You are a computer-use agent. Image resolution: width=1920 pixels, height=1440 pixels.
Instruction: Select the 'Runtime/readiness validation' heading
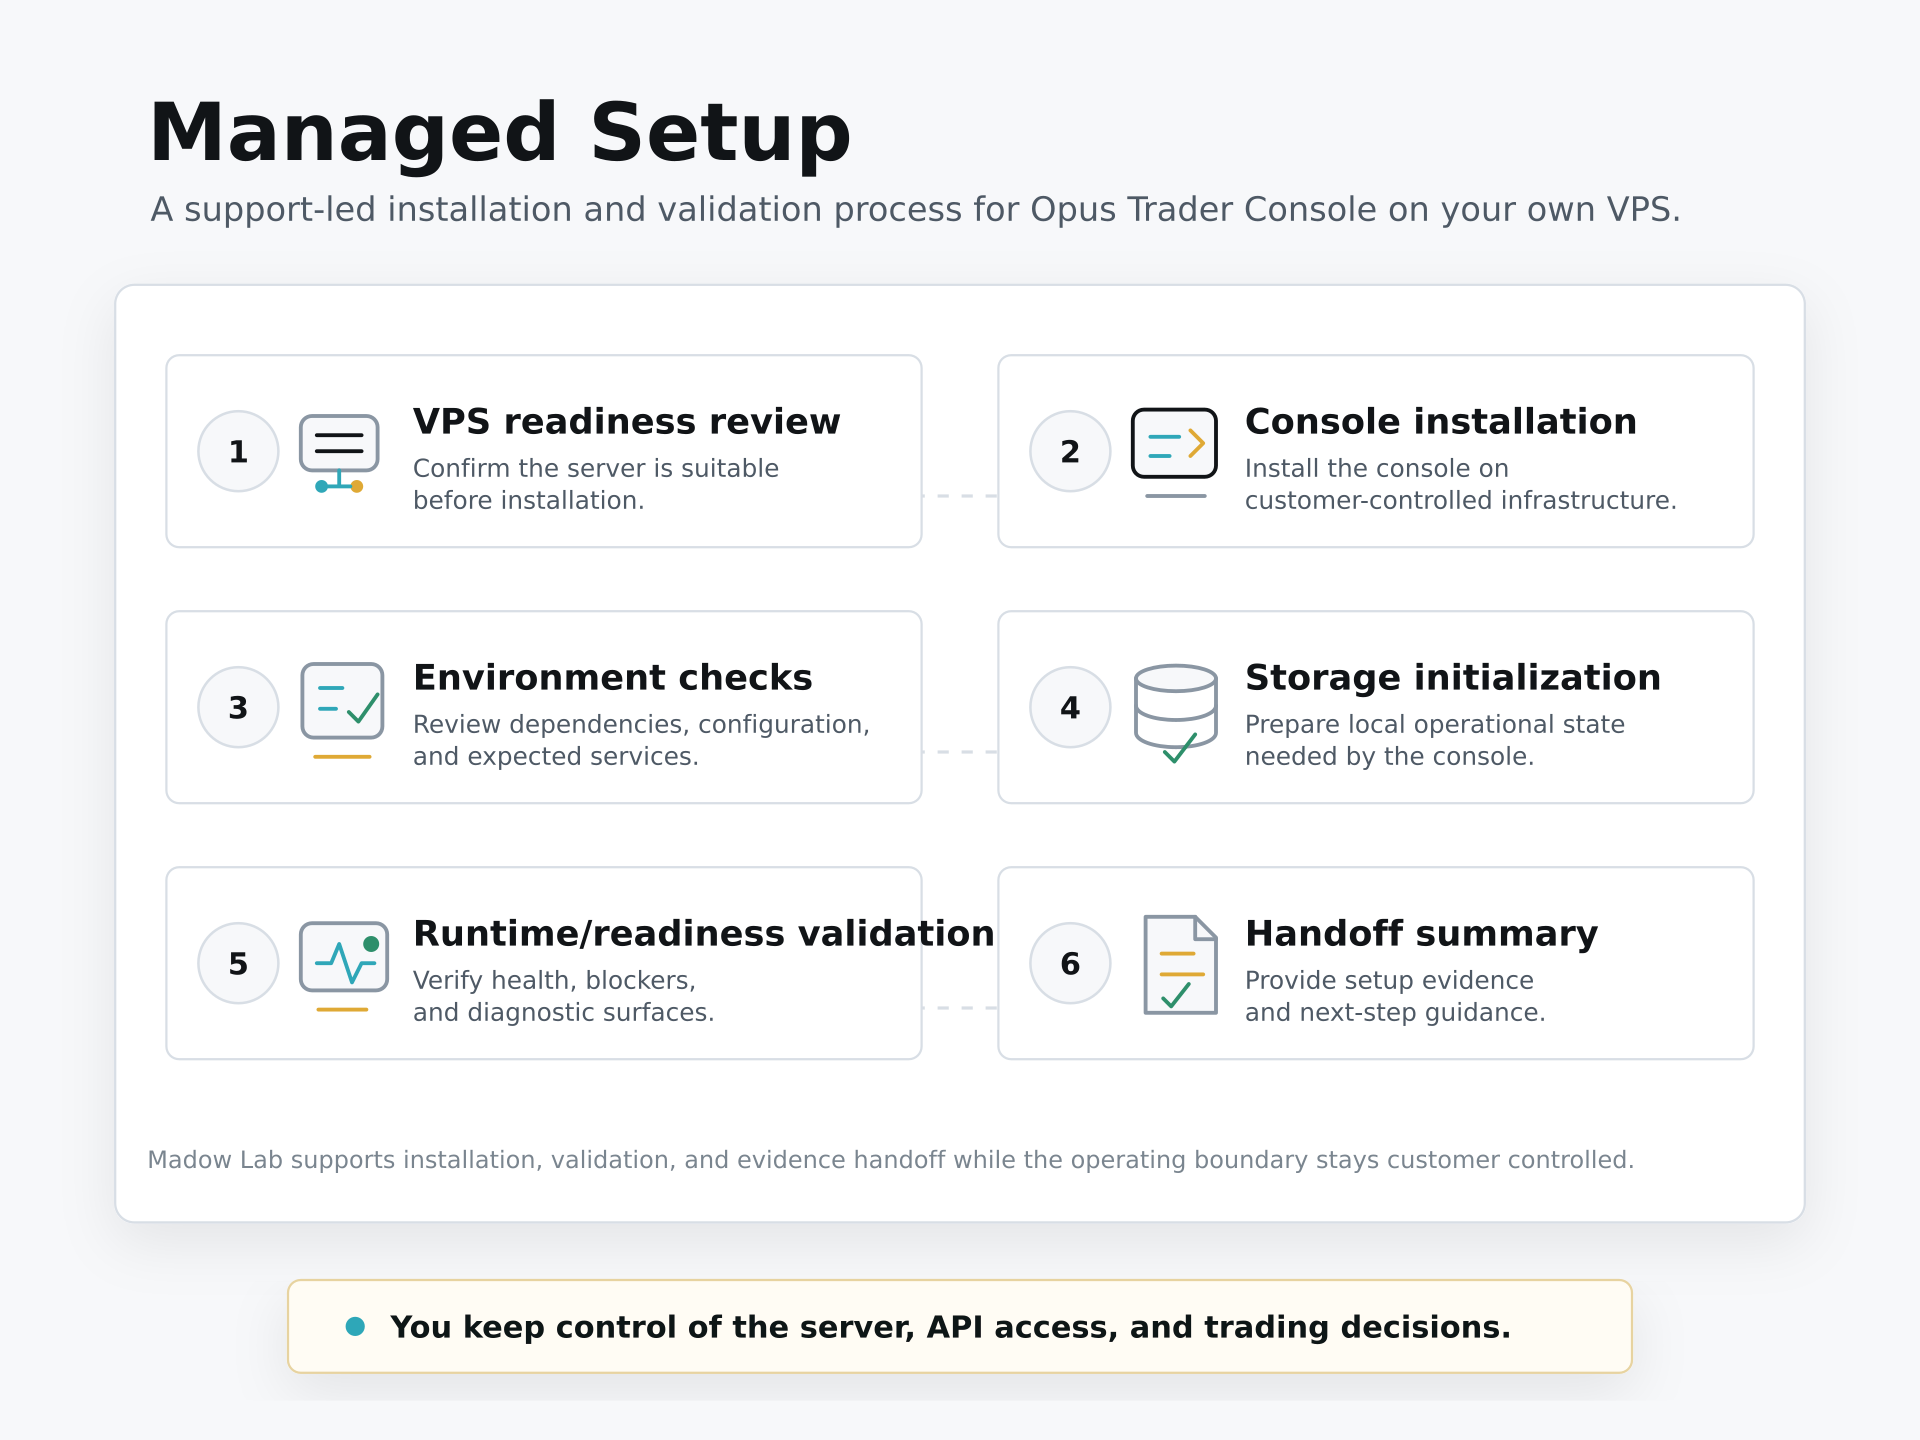pyautogui.click(x=704, y=934)
